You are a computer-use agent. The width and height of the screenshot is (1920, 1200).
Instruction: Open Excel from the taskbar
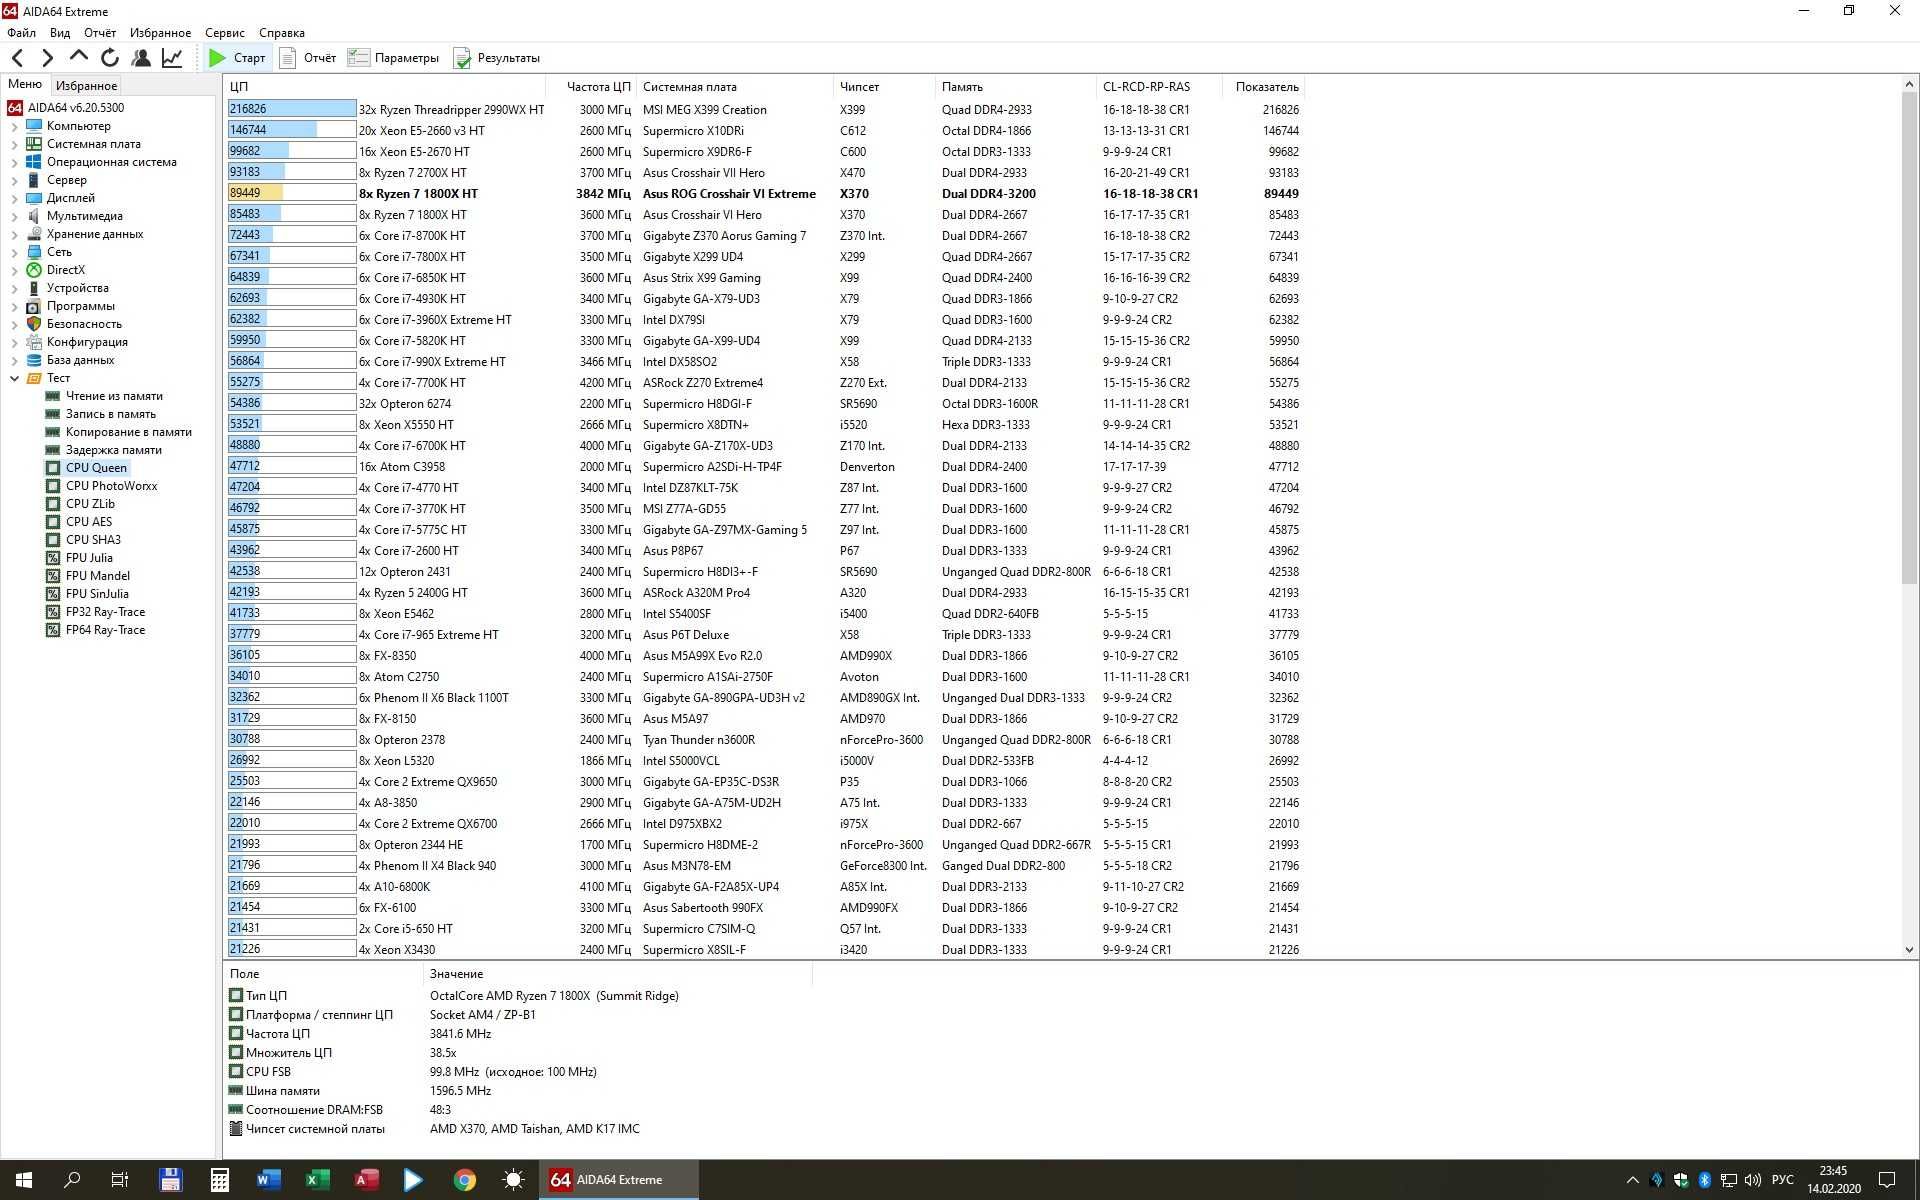pos(317,1180)
